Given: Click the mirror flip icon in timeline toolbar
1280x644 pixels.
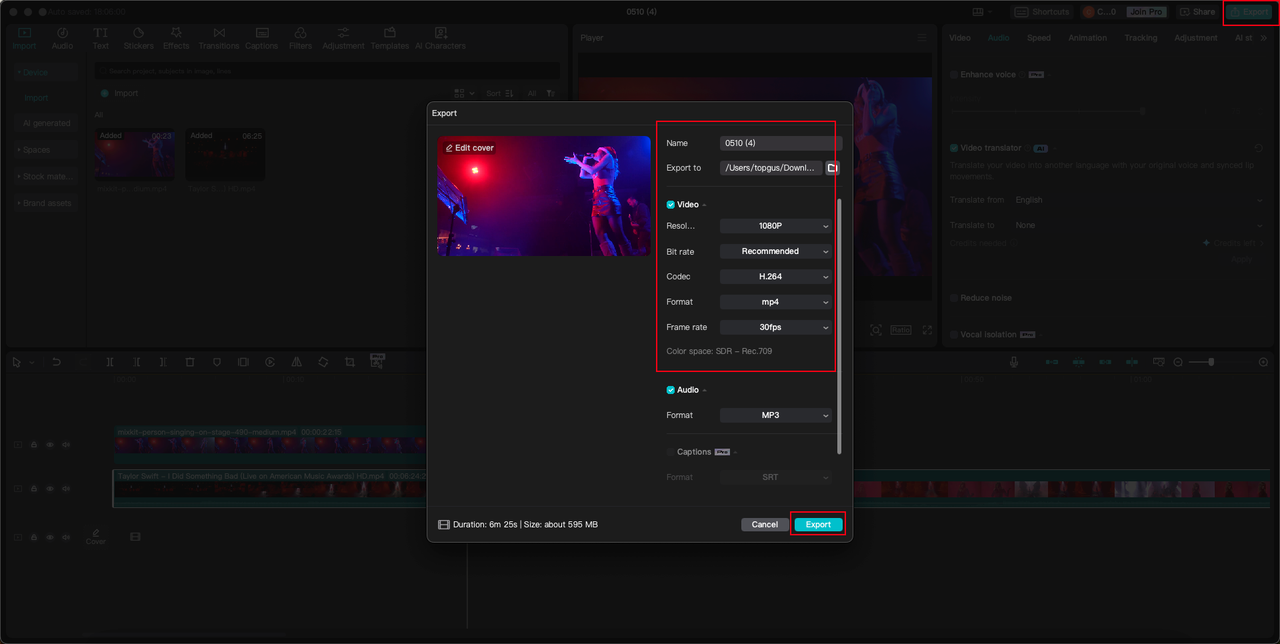Looking at the screenshot, I should click(x=297, y=362).
